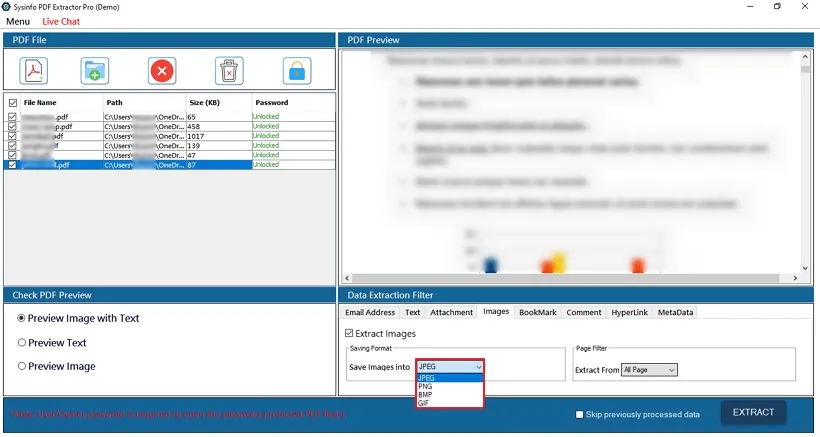Open Live Chat
The image size is (820, 437).
coord(61,21)
